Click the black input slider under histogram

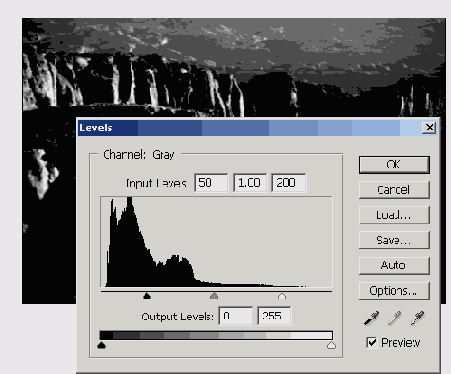pos(147,296)
